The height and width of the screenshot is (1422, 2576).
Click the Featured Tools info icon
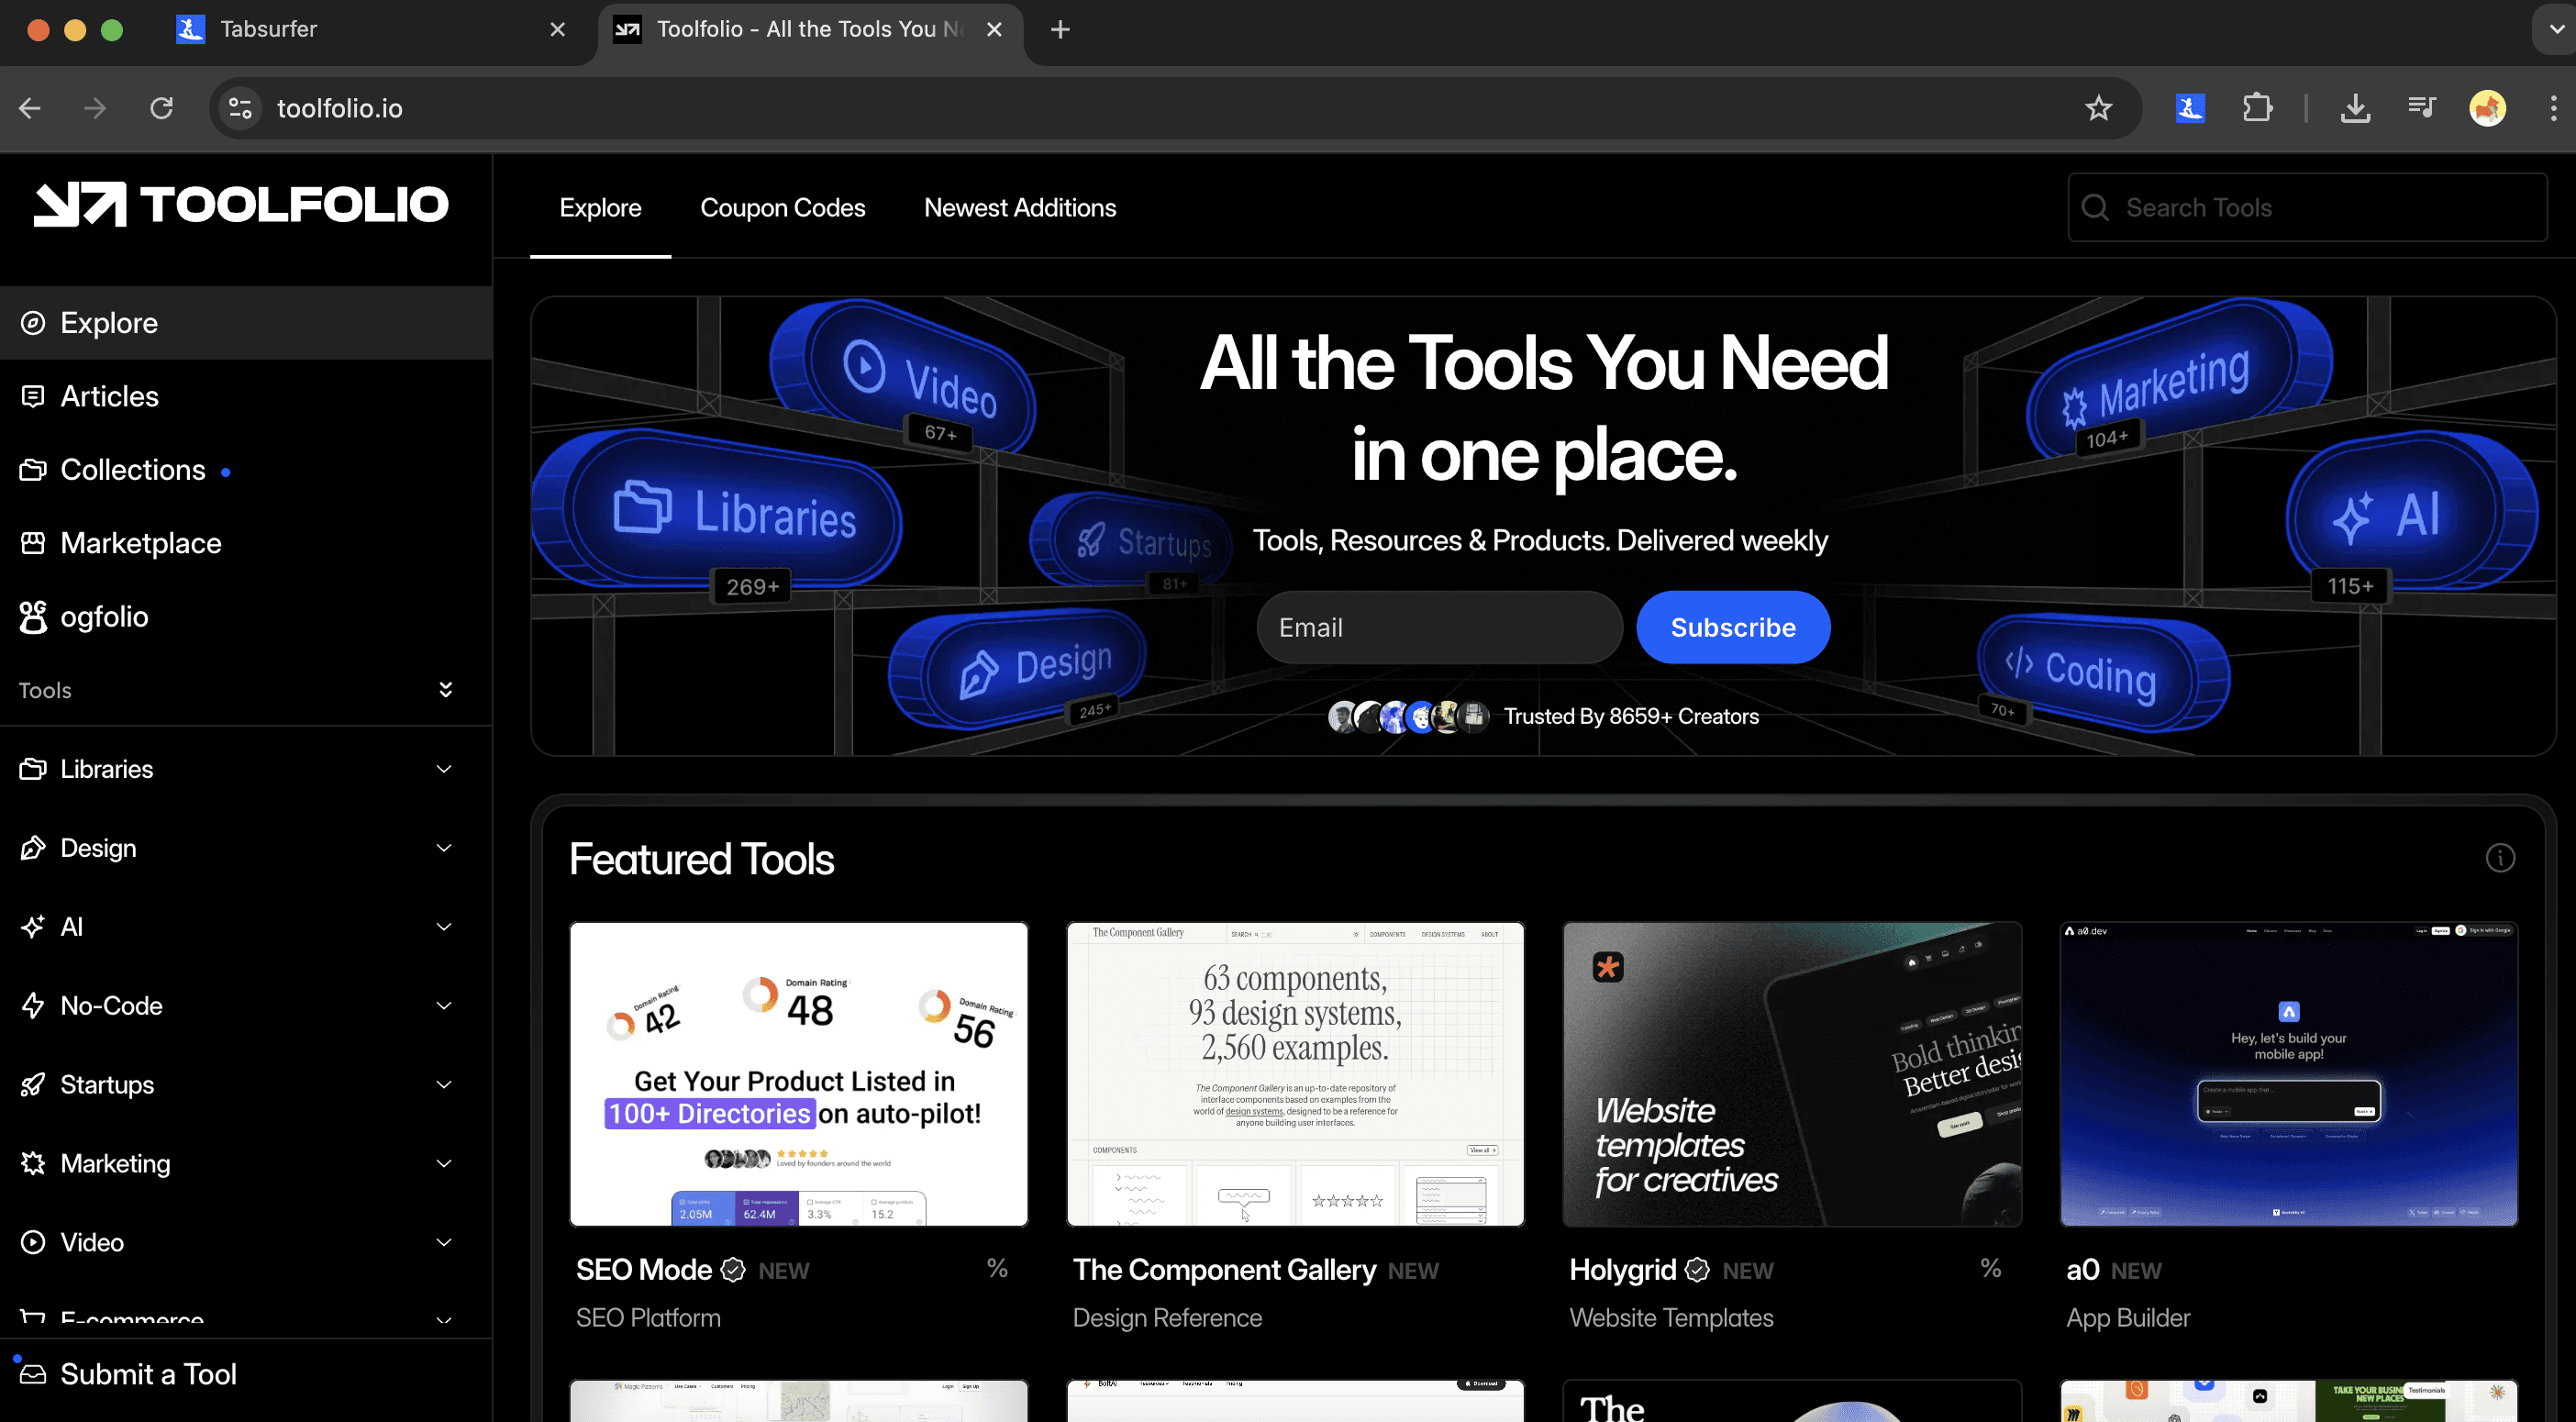pos(2500,858)
